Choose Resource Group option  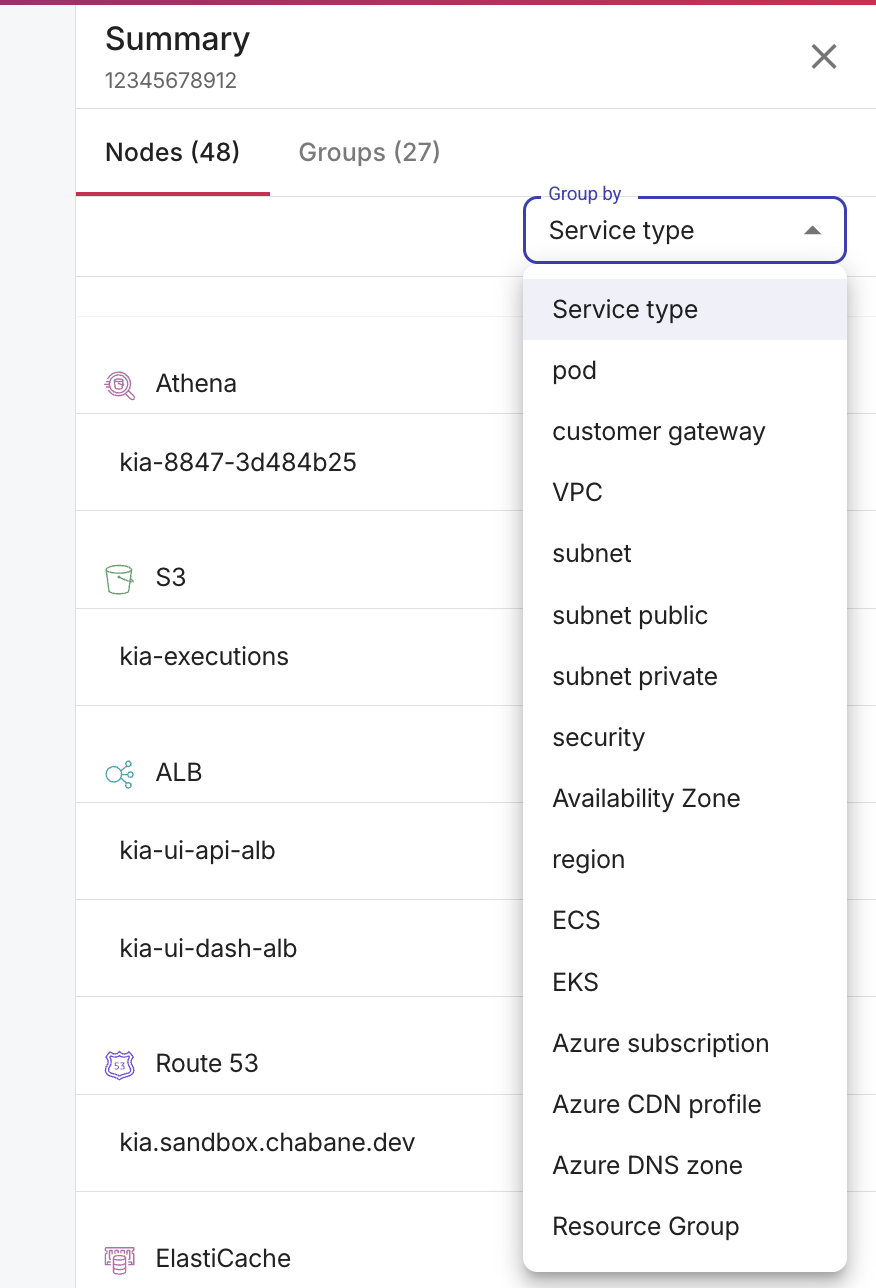pyautogui.click(x=685, y=1226)
